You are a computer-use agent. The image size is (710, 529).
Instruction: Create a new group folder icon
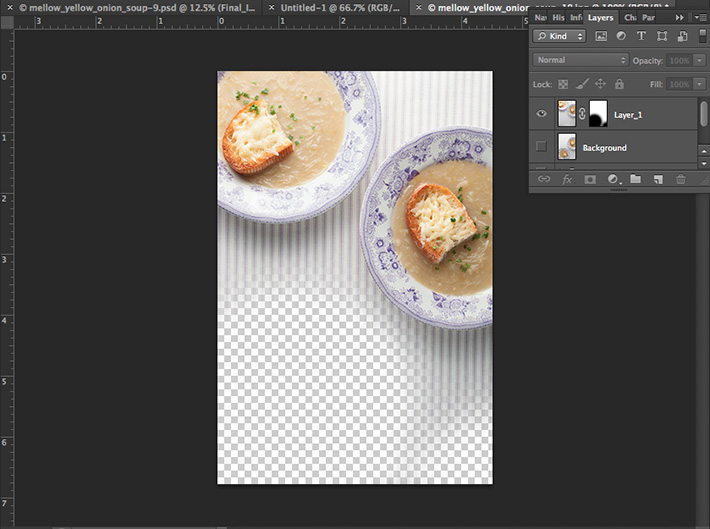tap(636, 179)
